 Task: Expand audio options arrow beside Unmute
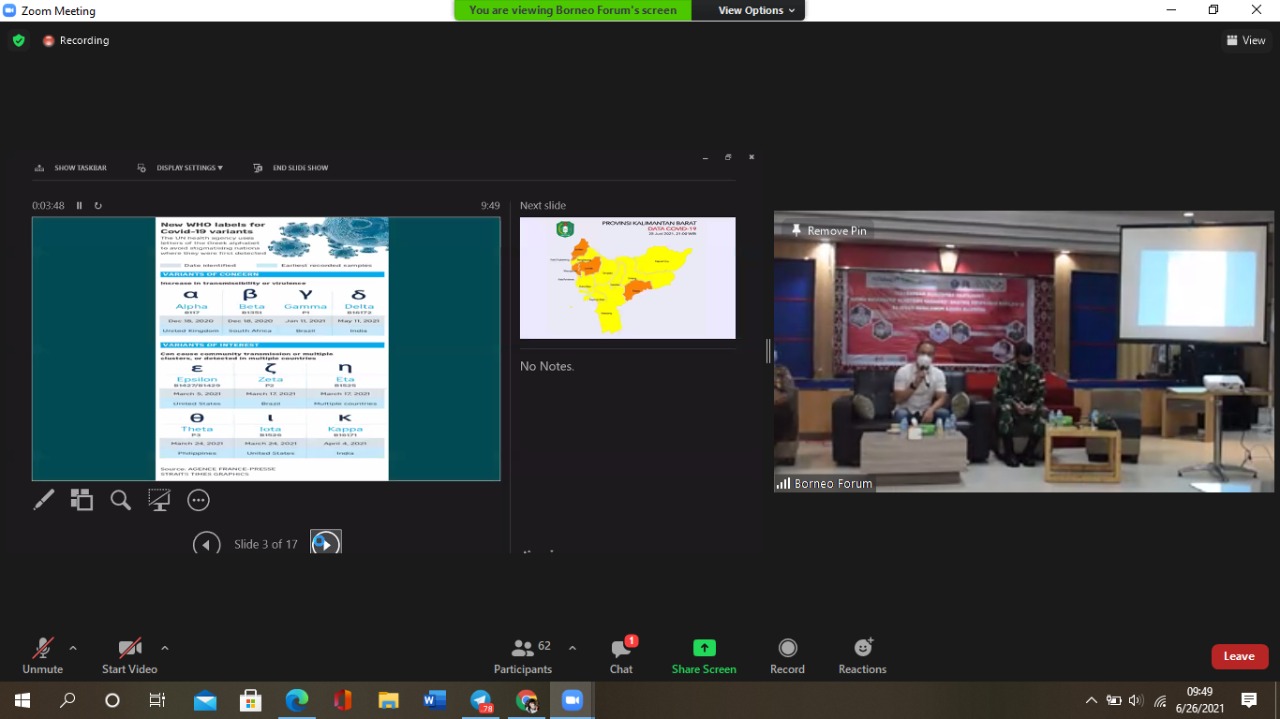tap(73, 648)
